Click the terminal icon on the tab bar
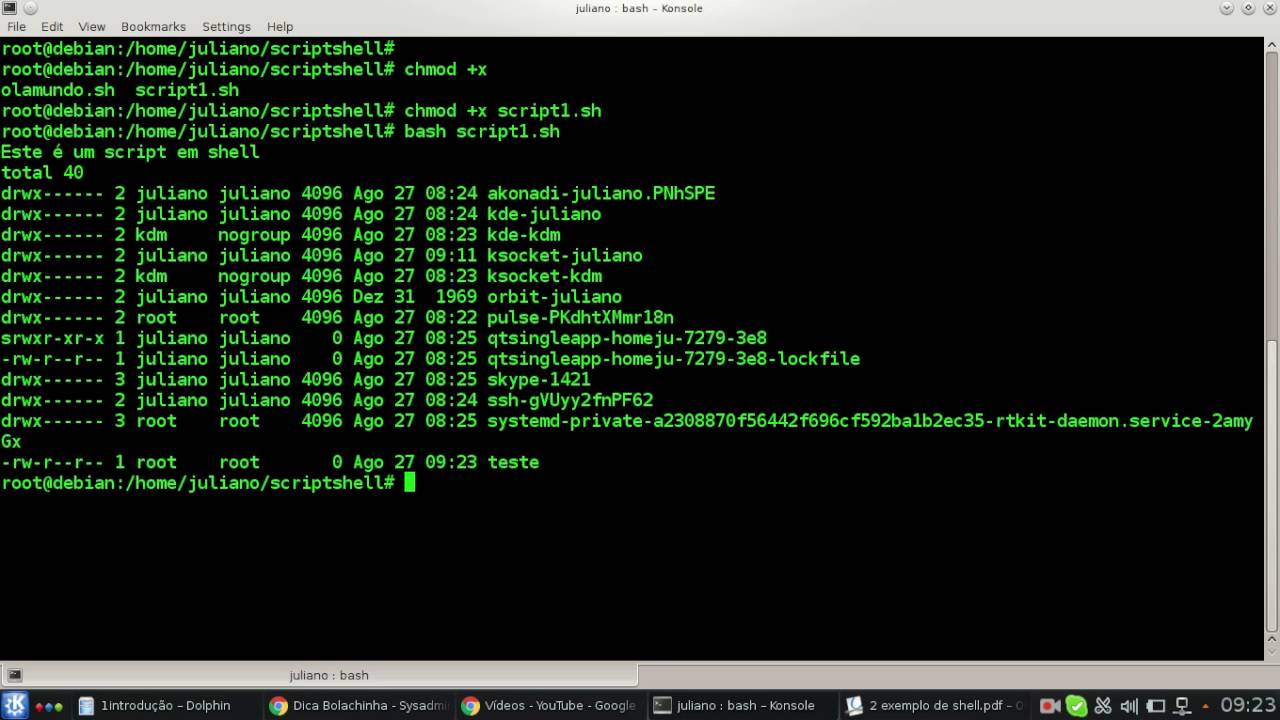Image resolution: width=1280 pixels, height=720 pixels. (x=15, y=675)
